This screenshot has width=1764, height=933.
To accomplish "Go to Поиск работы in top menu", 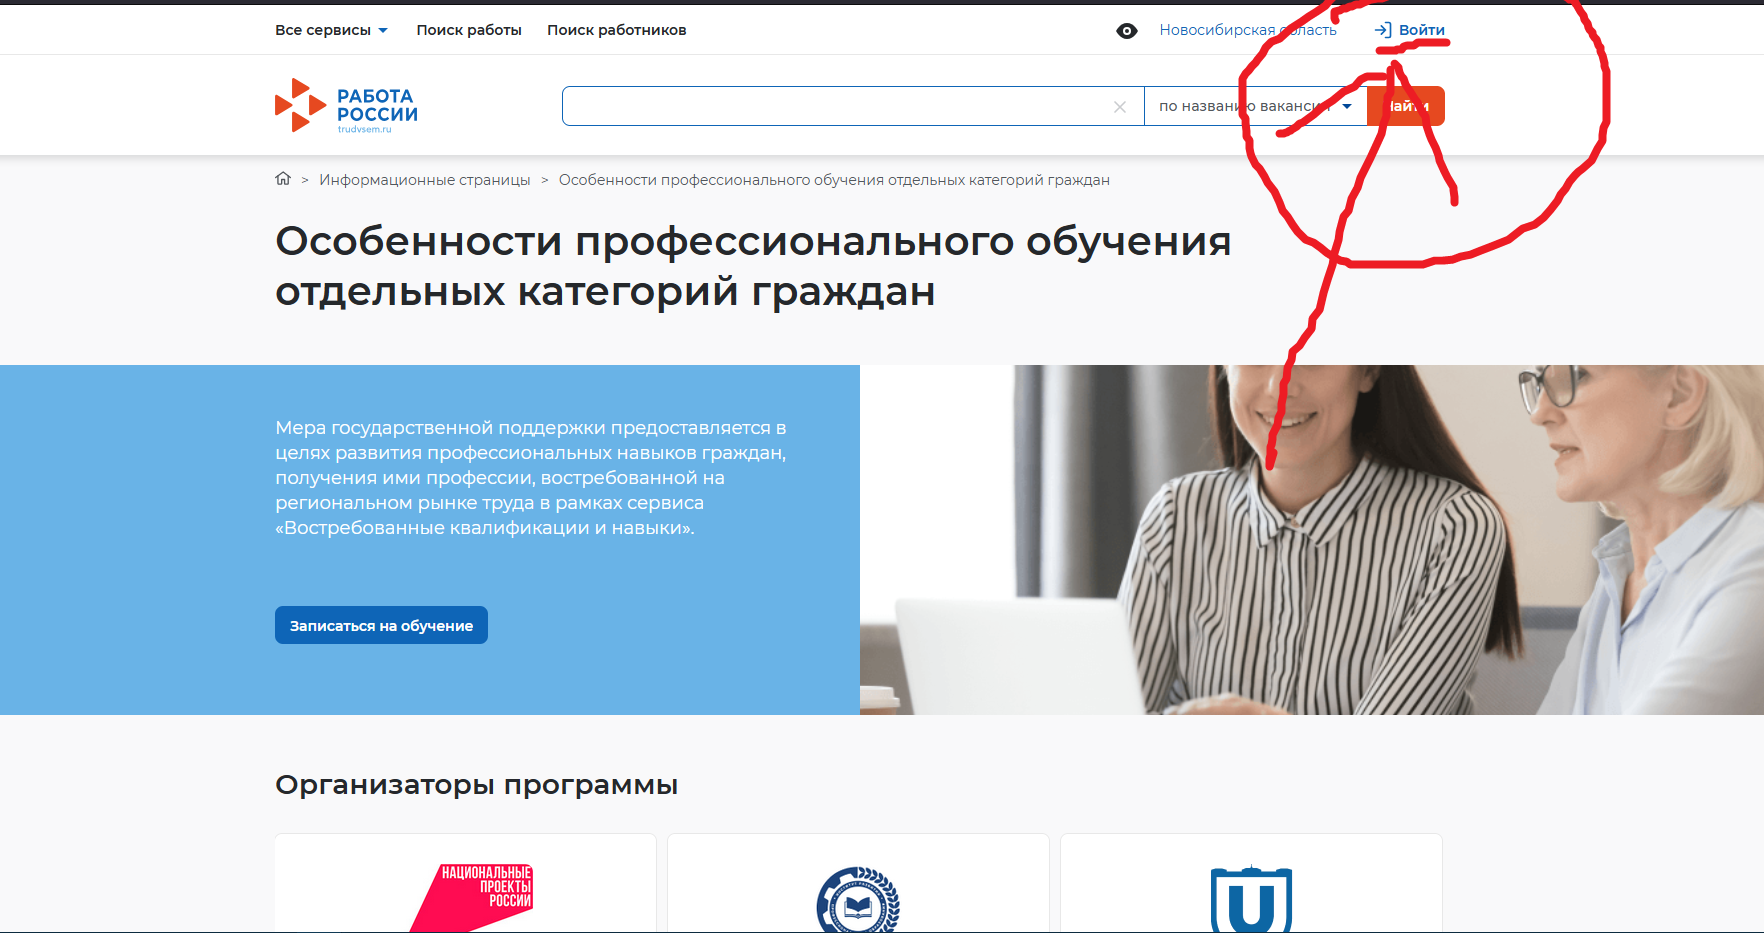I will [x=468, y=30].
